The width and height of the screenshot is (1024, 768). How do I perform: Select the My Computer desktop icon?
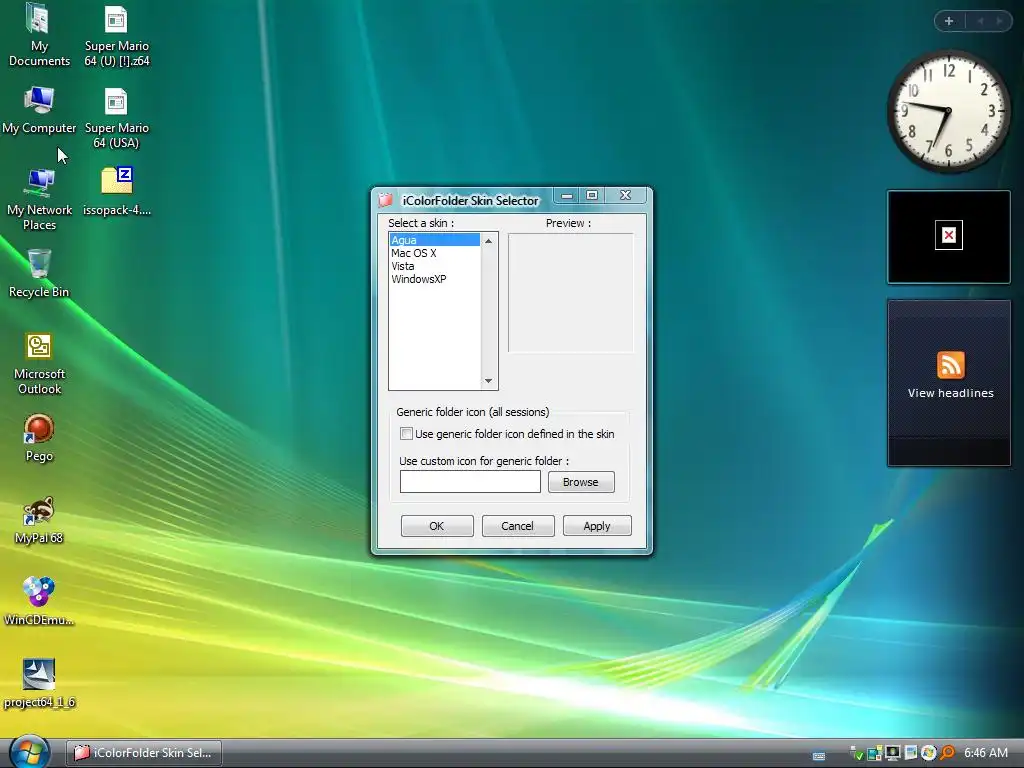39,110
